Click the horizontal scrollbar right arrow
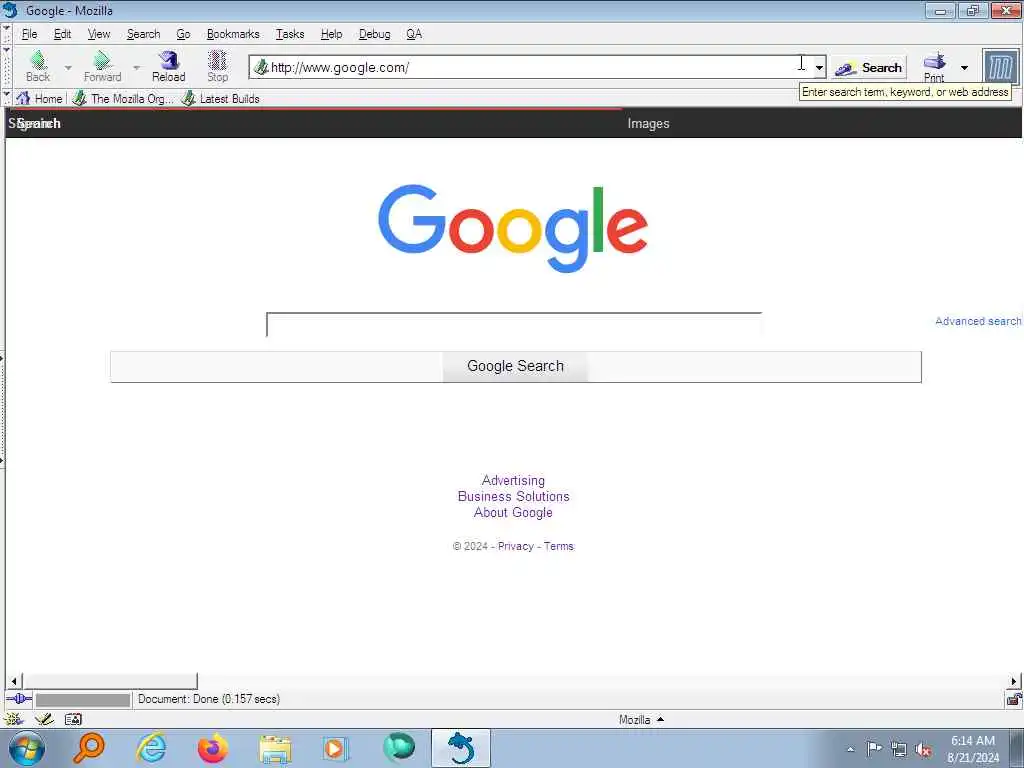 1014,681
